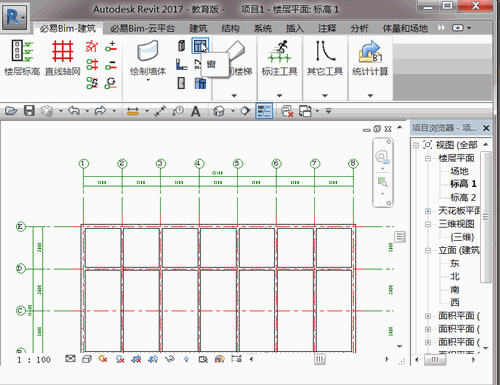
Task: Click the Save icon in quick toolbar
Action: coord(29,111)
